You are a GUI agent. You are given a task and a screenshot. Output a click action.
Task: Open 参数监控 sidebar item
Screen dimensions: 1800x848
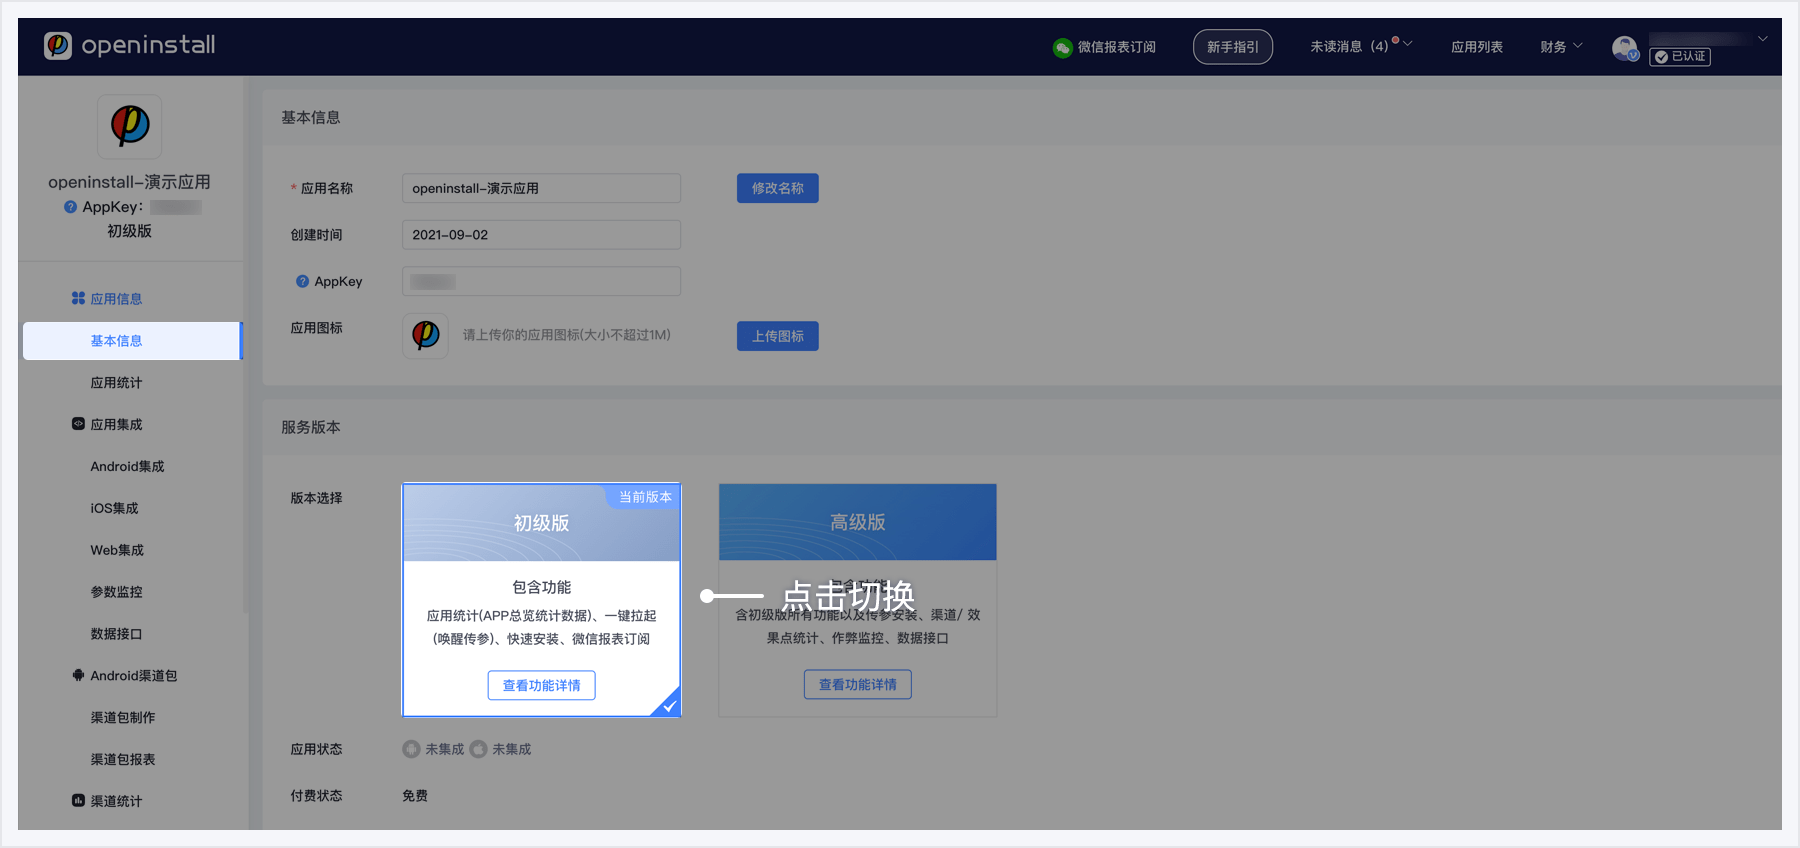116,592
